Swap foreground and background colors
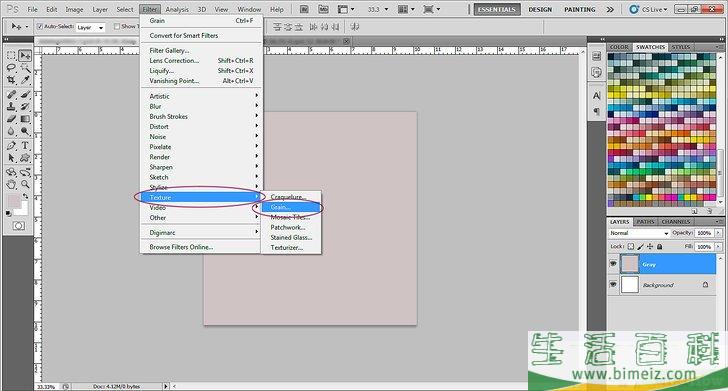Image resolution: width=728 pixels, height=391 pixels. (26, 197)
